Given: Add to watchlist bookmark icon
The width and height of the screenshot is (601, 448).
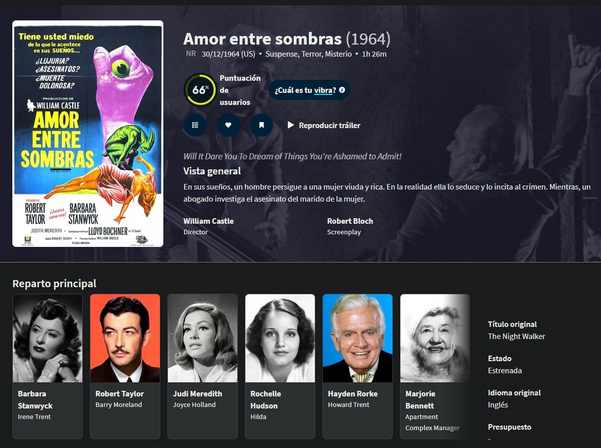Looking at the screenshot, I should point(261,125).
